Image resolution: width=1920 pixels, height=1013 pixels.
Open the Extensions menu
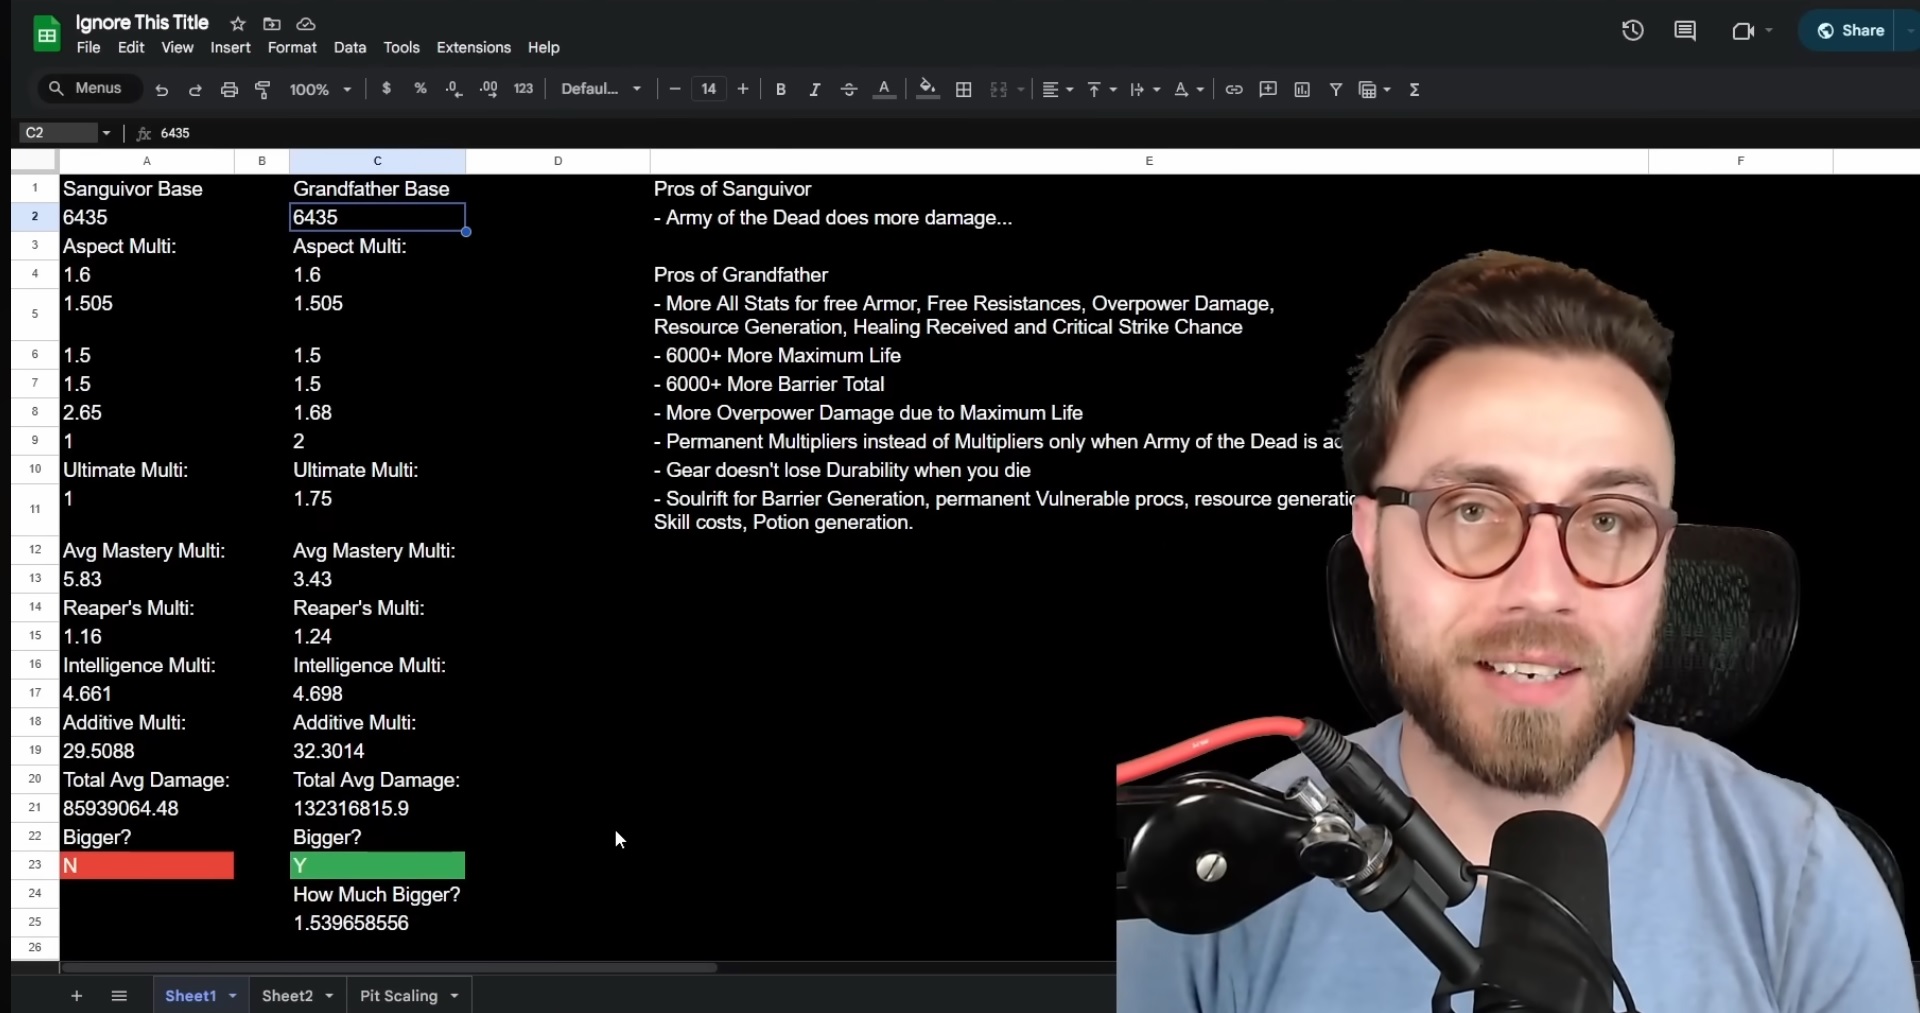[474, 47]
